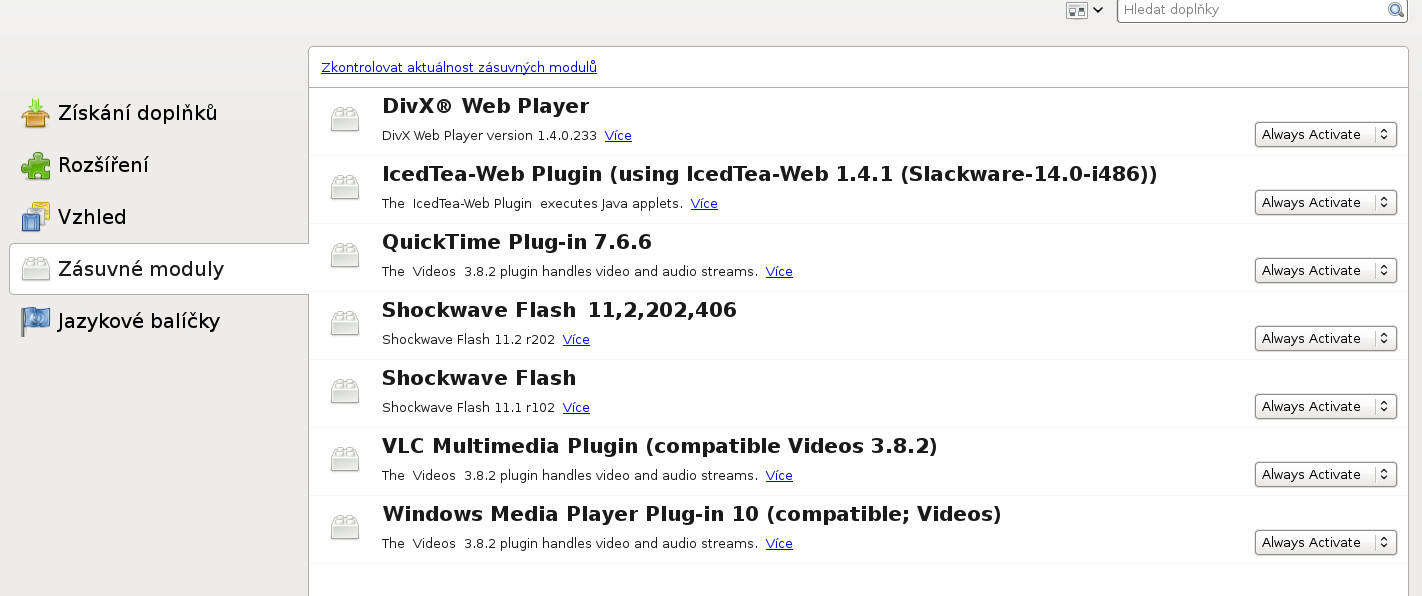Switch to the Získání doplňků category
Screen dimensions: 1422x596
coord(159,113)
